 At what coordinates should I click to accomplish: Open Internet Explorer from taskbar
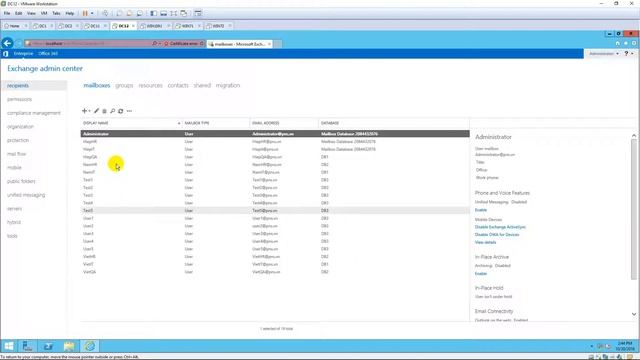[89, 346]
